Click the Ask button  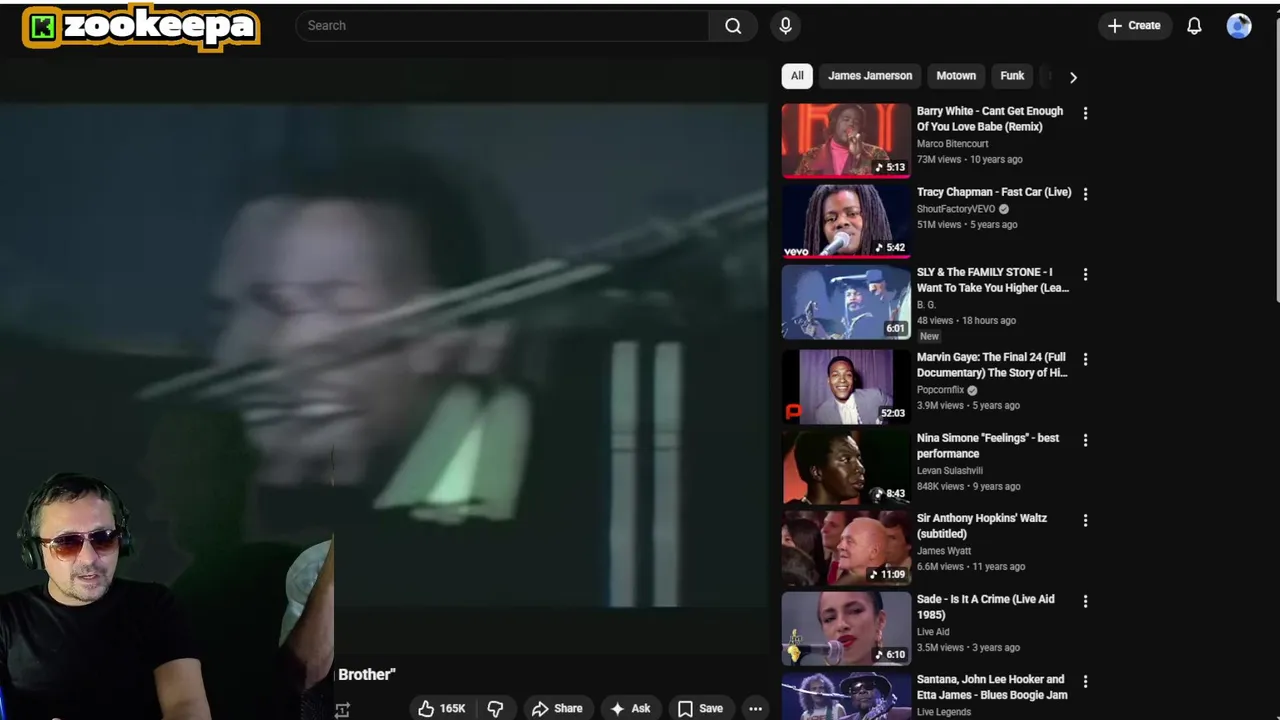tap(630, 708)
